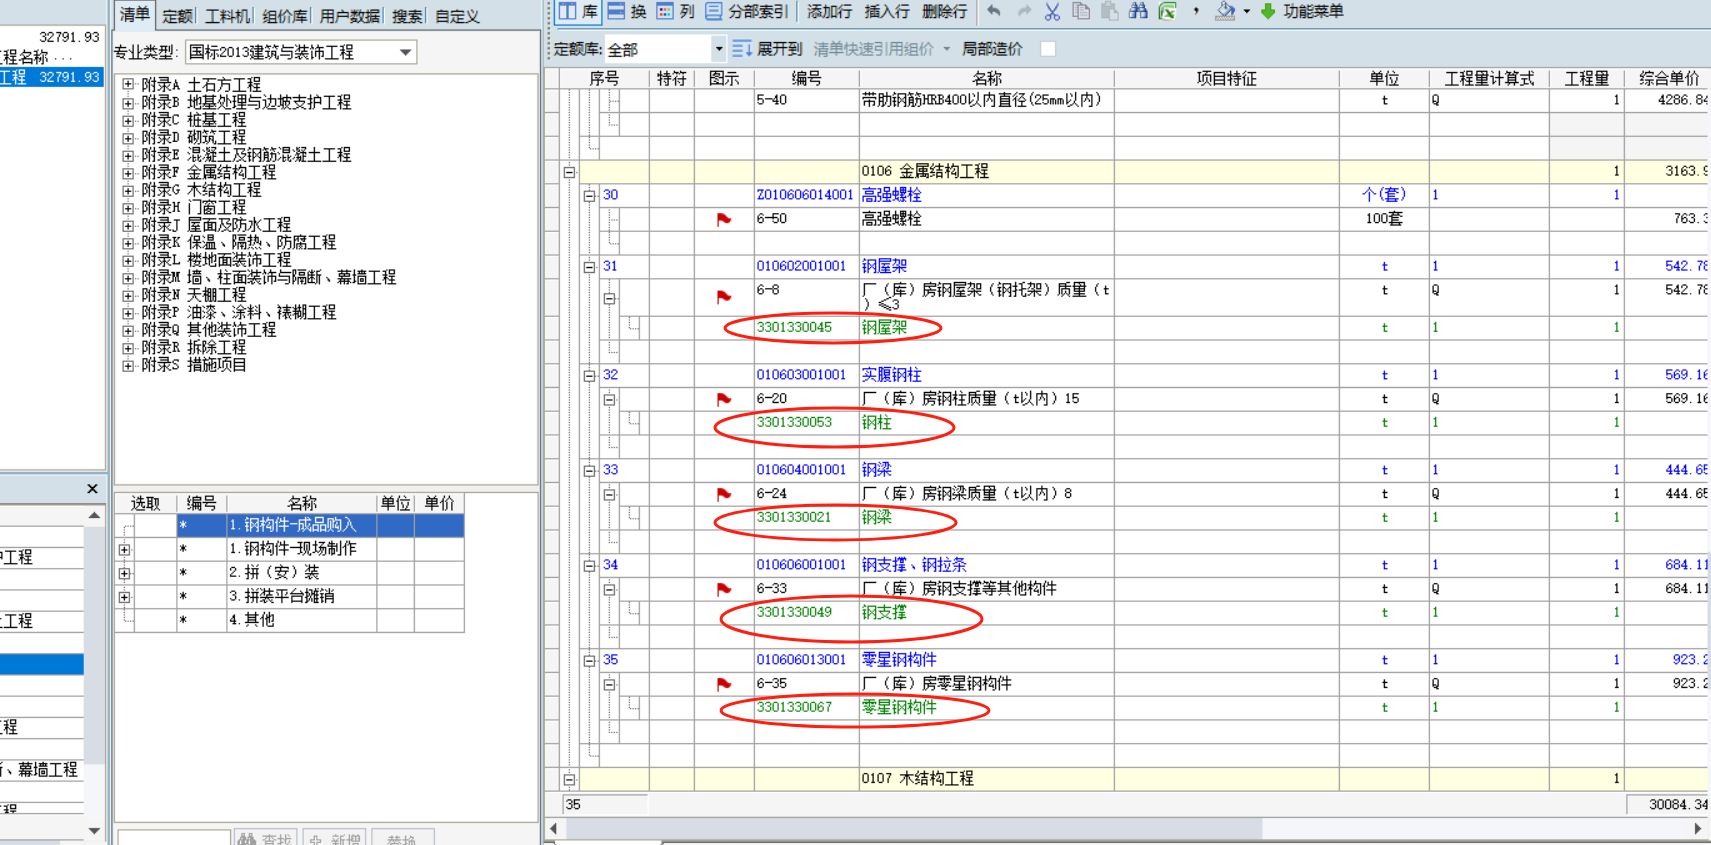
Task: Click the 查找 find button
Action: click(266, 838)
